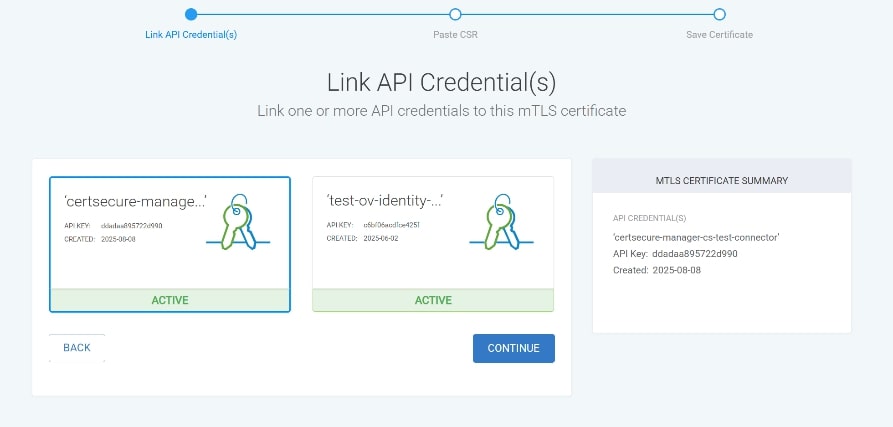
Task: Click 'certsecure-manager-cs-test-connector' in the summary
Action: tap(696, 237)
